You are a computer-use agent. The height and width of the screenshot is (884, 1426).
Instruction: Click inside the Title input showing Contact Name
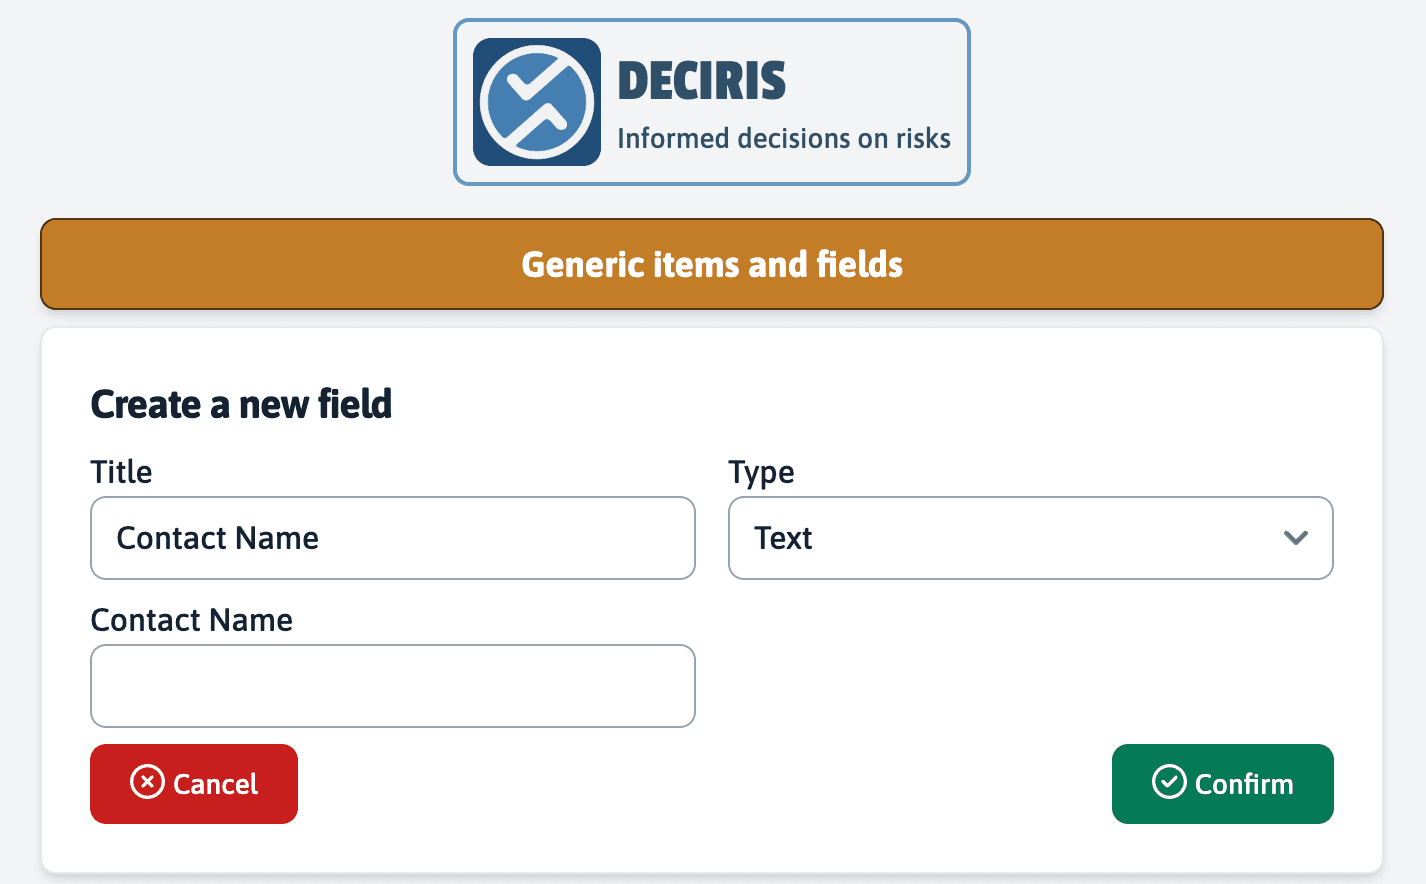coord(392,538)
